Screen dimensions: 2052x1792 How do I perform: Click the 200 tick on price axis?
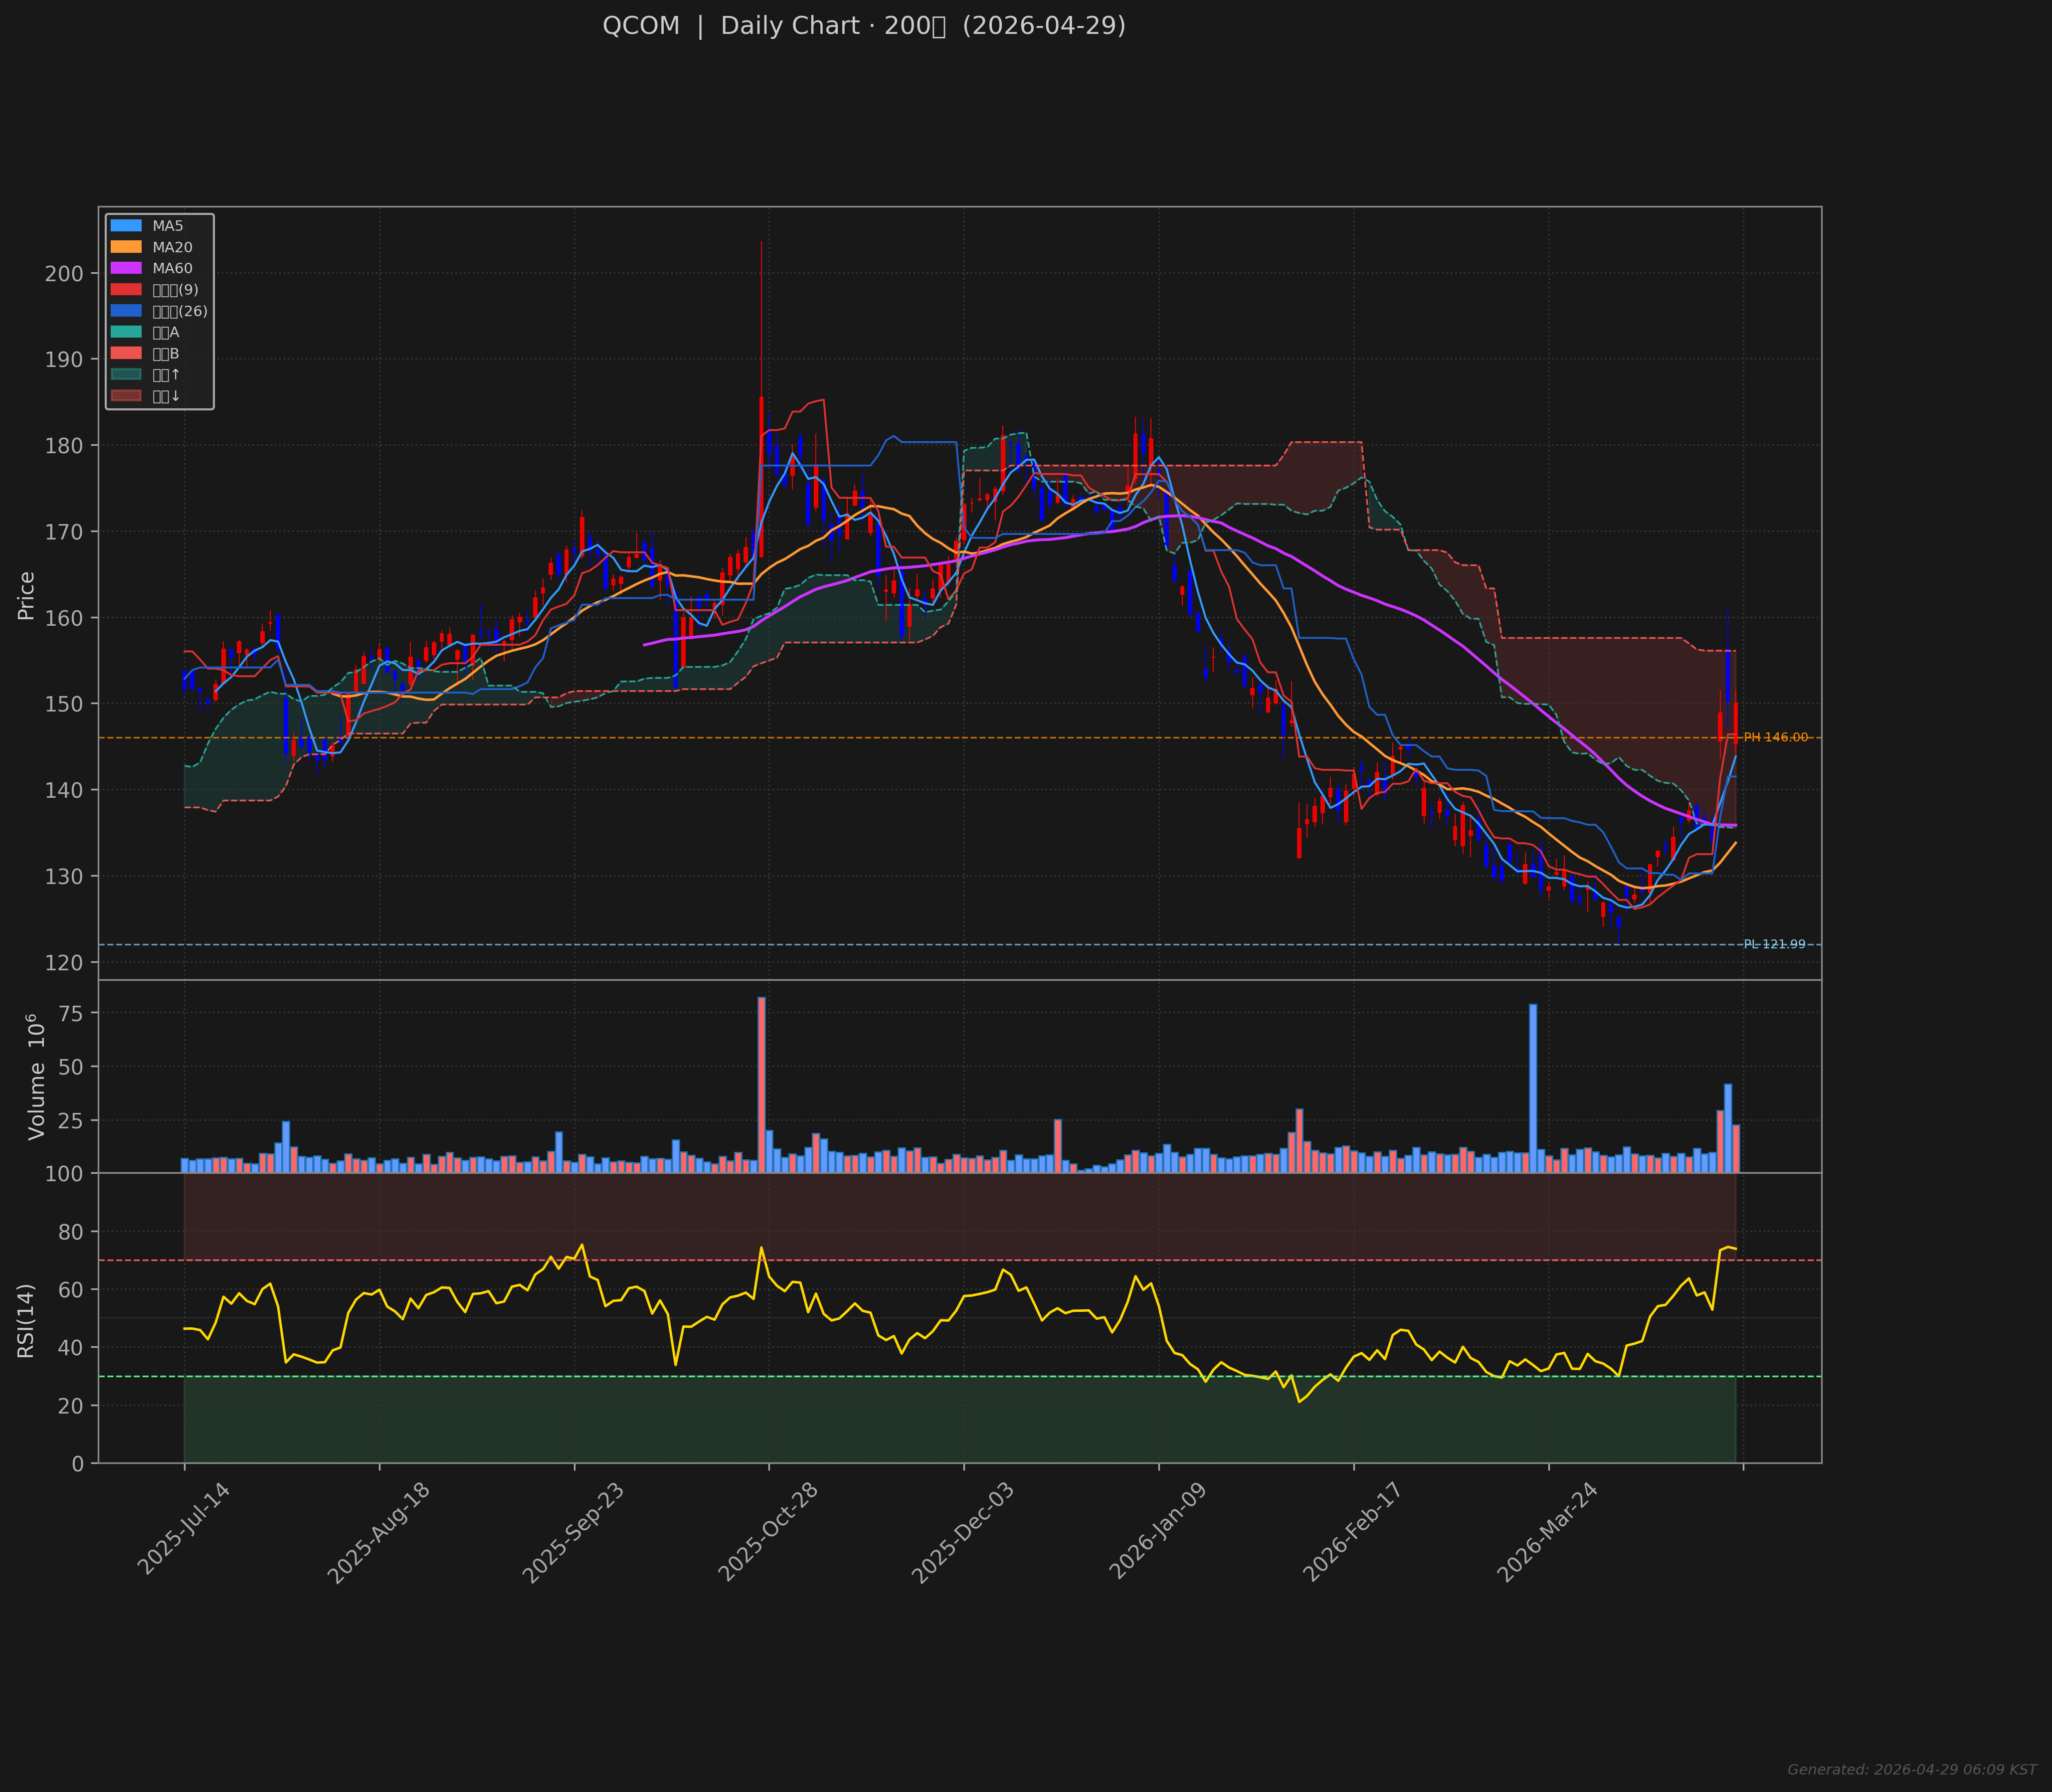pyautogui.click(x=65, y=273)
